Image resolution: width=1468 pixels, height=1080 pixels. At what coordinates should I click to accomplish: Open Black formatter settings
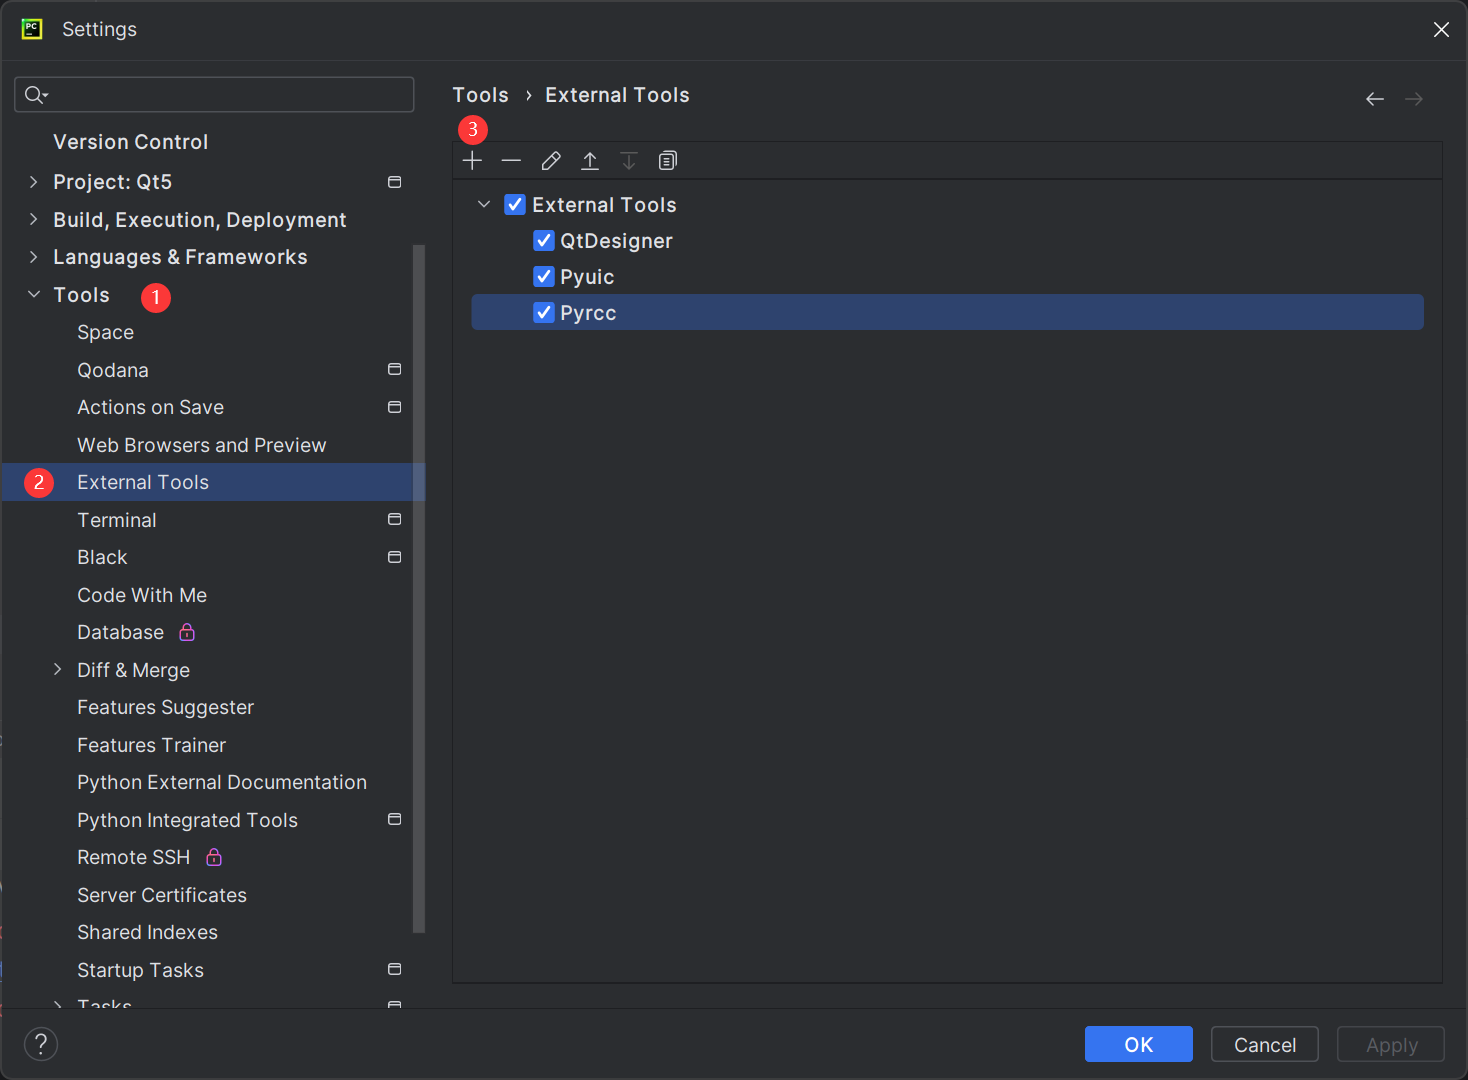[102, 557]
